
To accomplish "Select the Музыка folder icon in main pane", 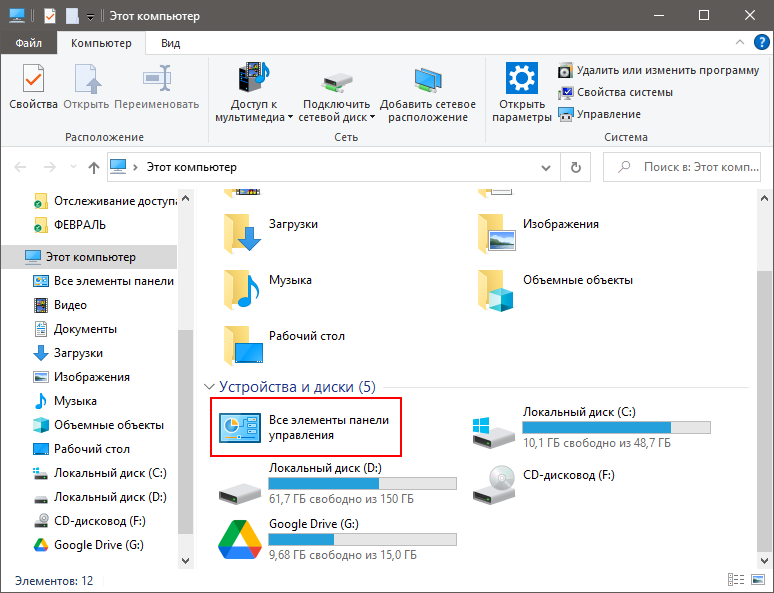I will [242, 289].
